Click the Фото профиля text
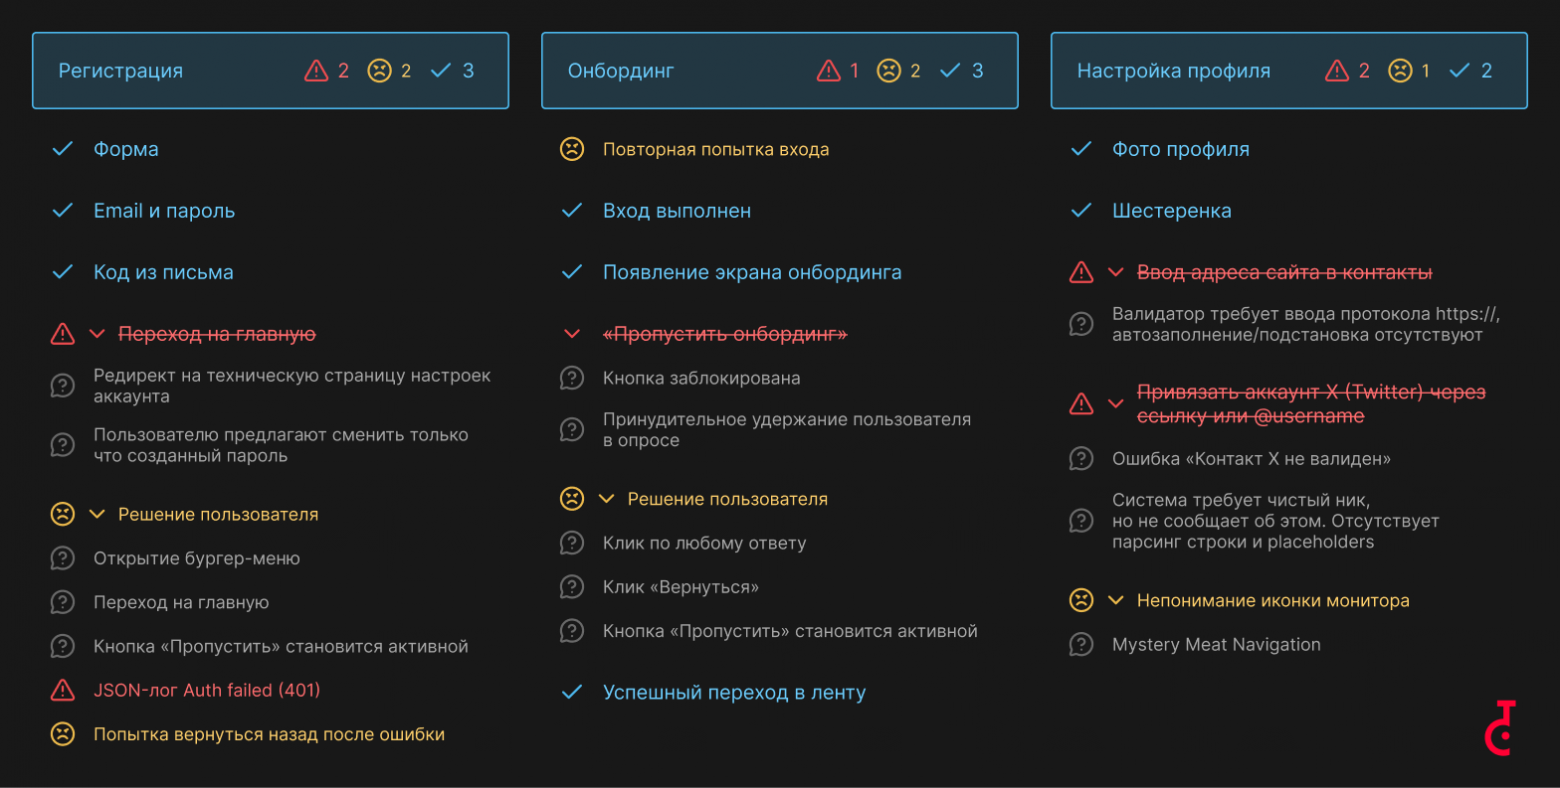The height and width of the screenshot is (788, 1560). coord(1181,149)
